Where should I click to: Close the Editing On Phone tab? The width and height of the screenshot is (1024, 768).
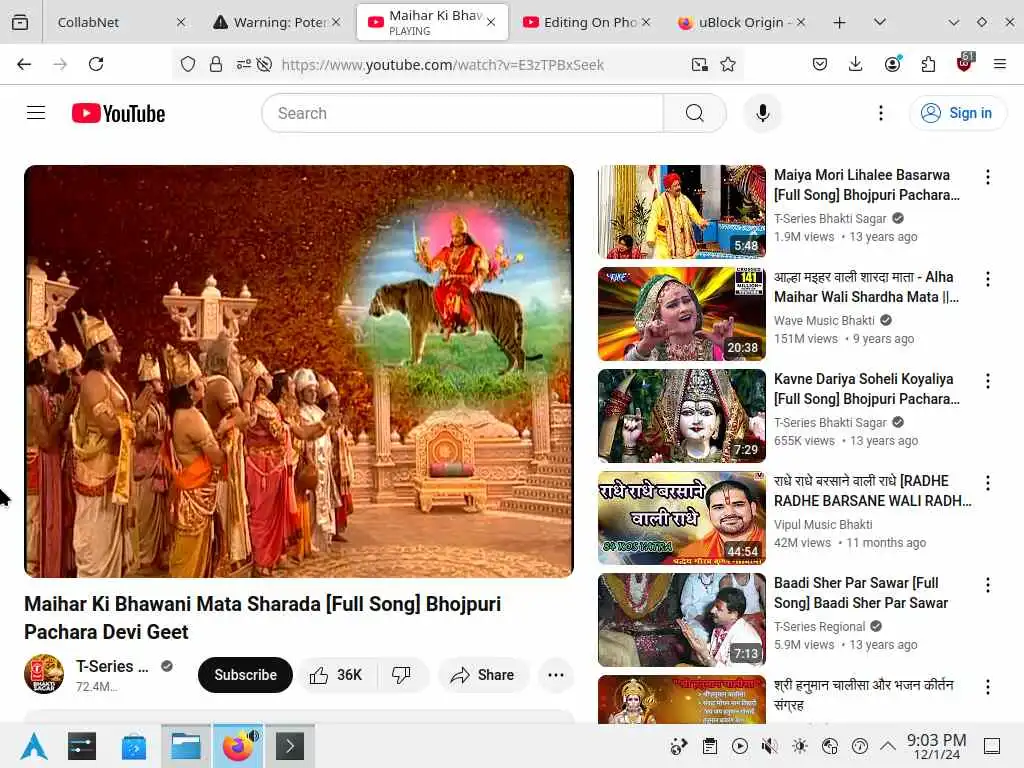click(x=646, y=22)
